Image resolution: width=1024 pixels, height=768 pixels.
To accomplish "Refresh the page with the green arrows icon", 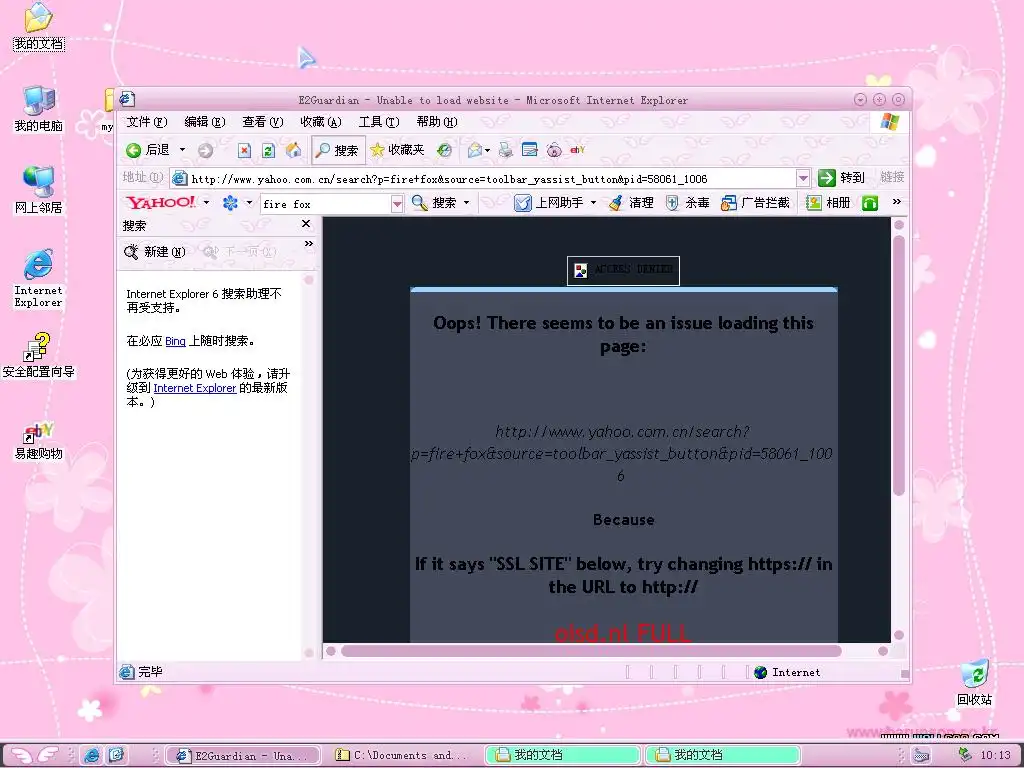I will 268,150.
